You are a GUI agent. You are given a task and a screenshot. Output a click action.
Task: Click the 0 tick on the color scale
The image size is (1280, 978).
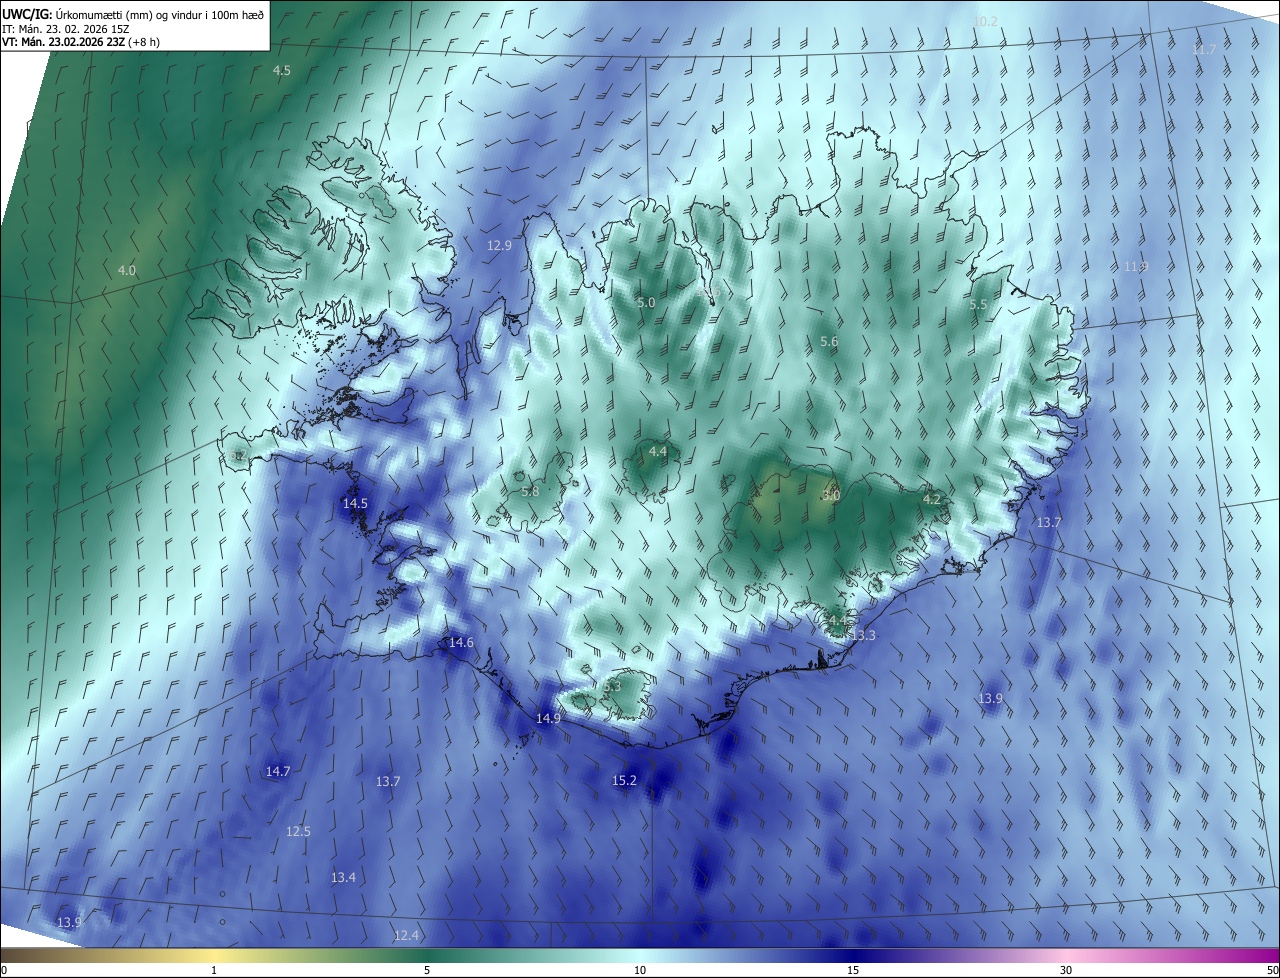click(4, 970)
